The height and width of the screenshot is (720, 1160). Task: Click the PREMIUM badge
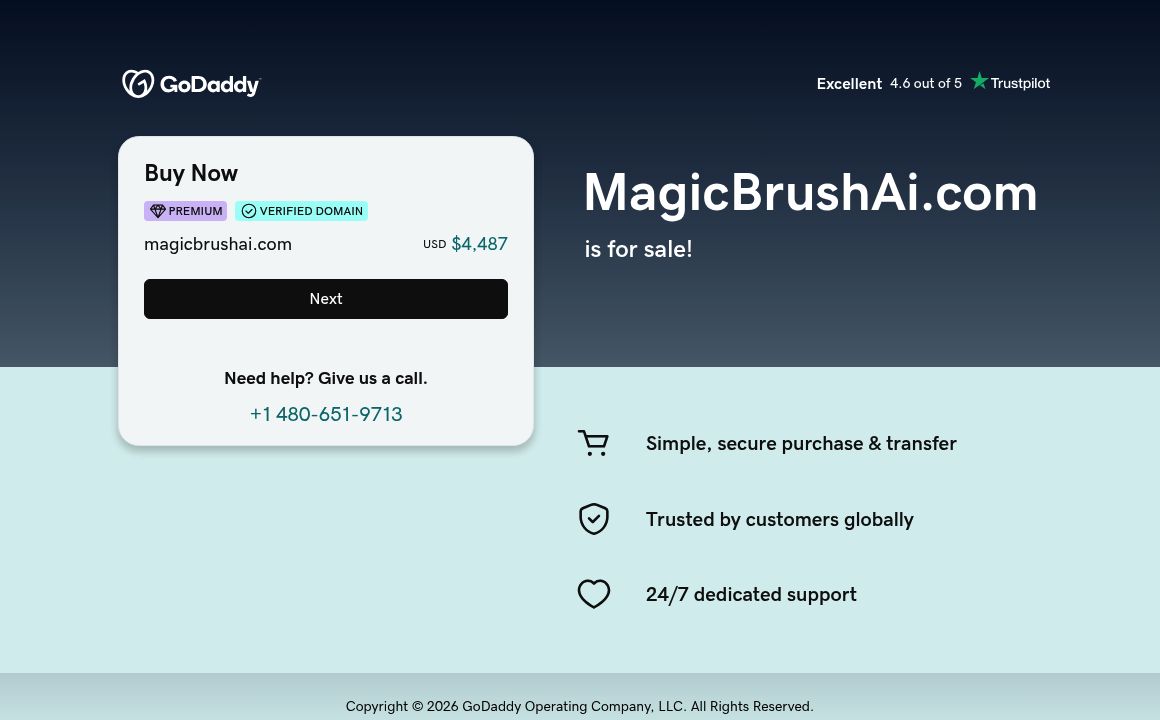pos(185,211)
